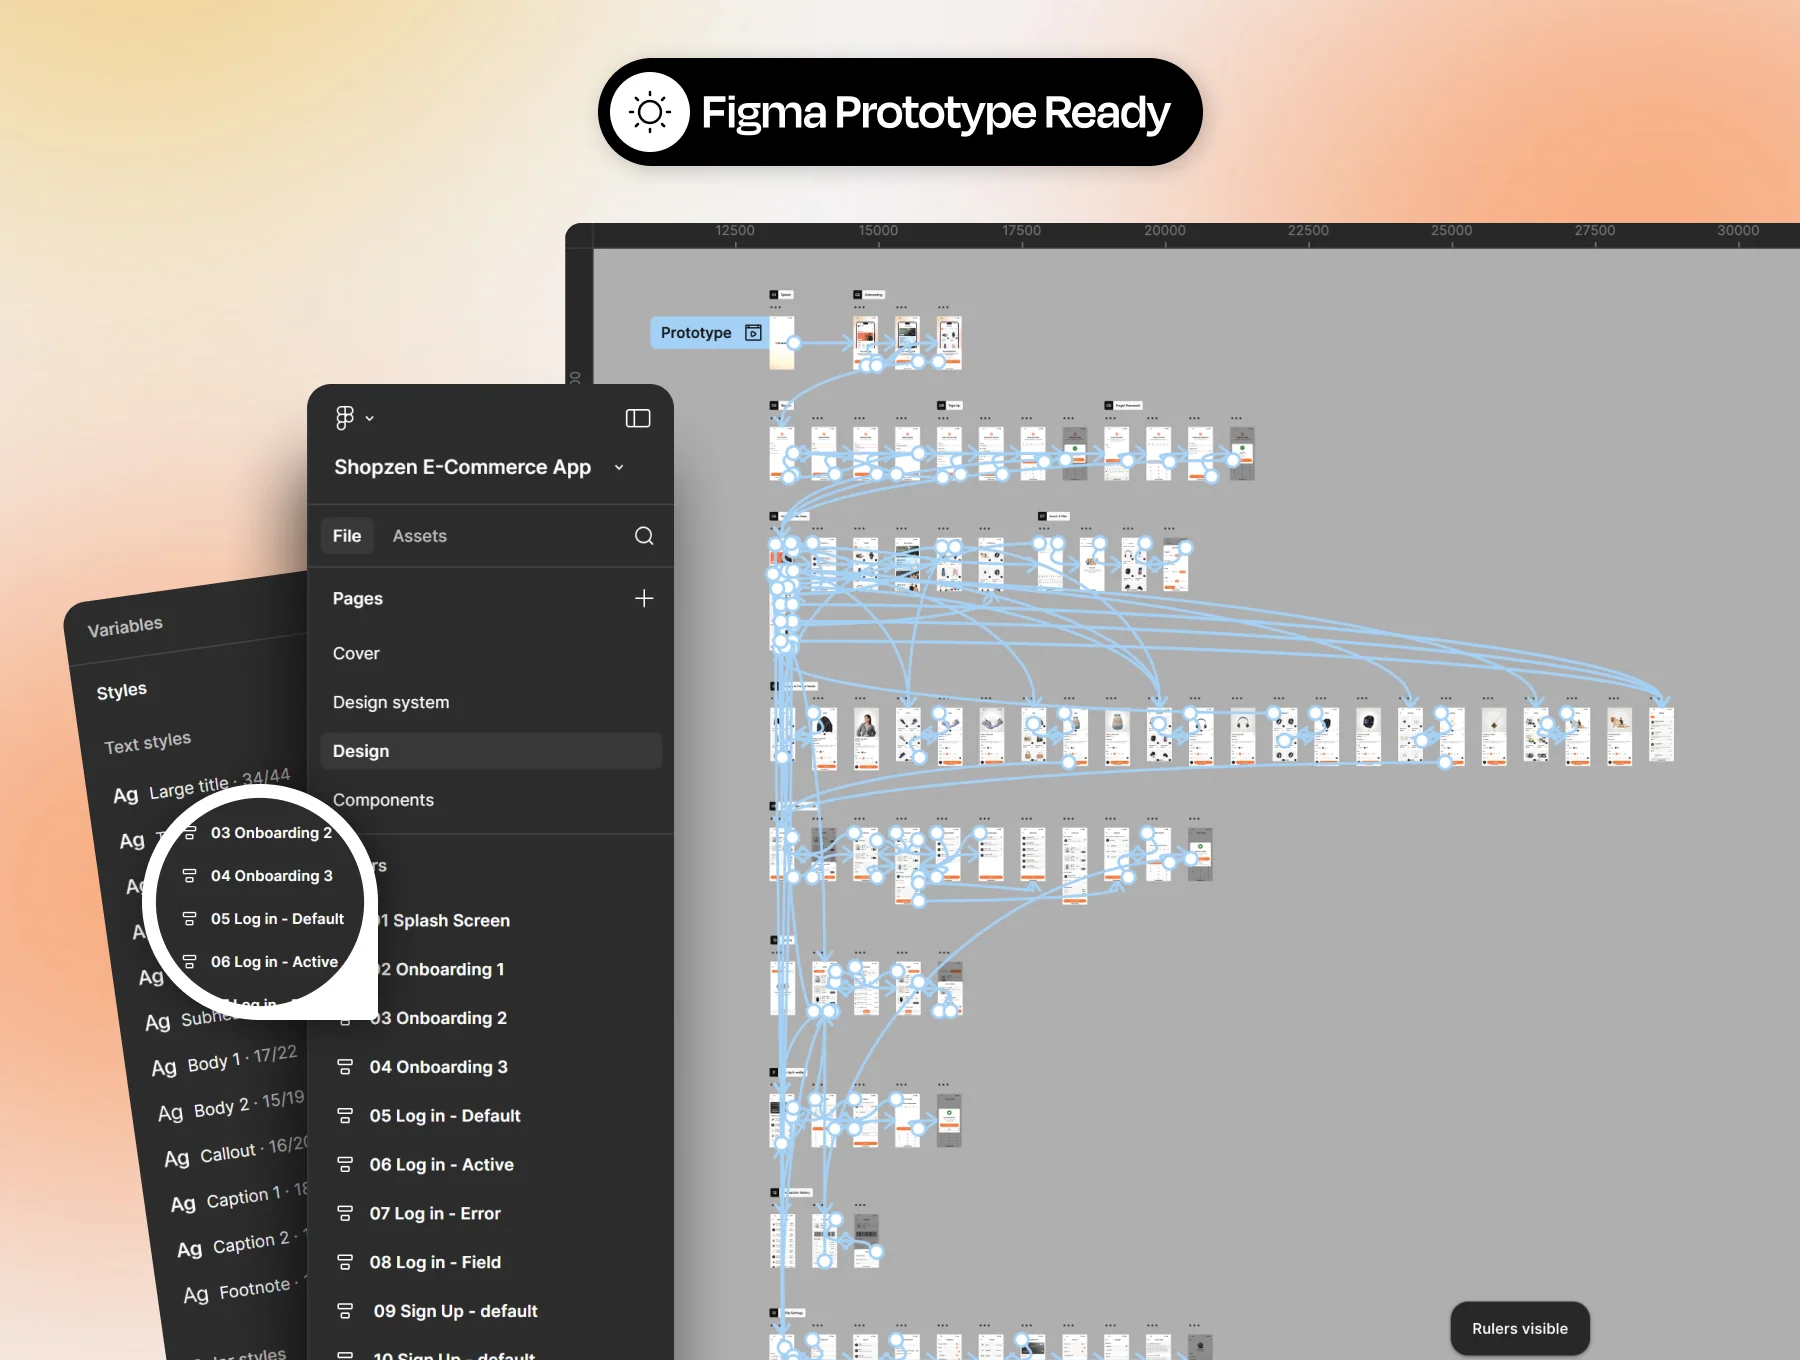1800x1360 pixels.
Task: Select 06 Log in - Active in the layer list
Action: (441, 1165)
